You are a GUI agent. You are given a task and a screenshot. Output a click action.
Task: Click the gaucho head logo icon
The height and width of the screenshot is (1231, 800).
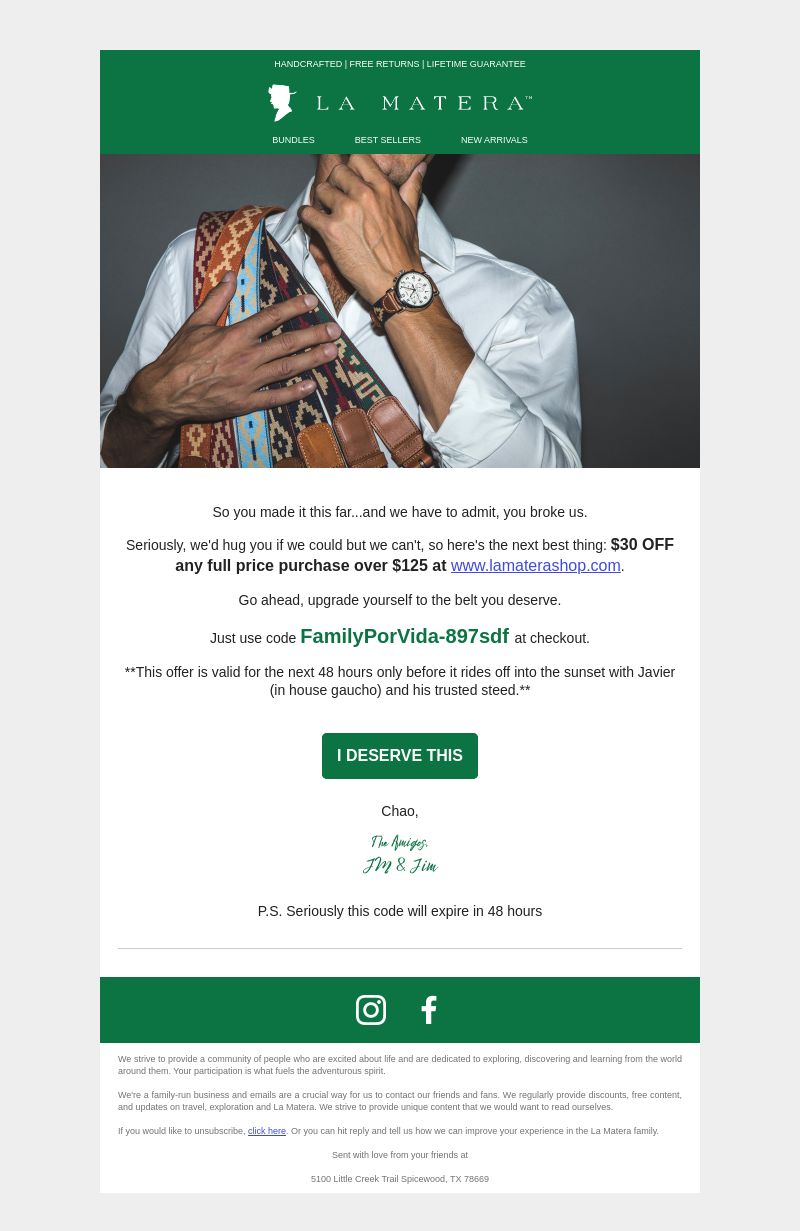click(x=282, y=103)
